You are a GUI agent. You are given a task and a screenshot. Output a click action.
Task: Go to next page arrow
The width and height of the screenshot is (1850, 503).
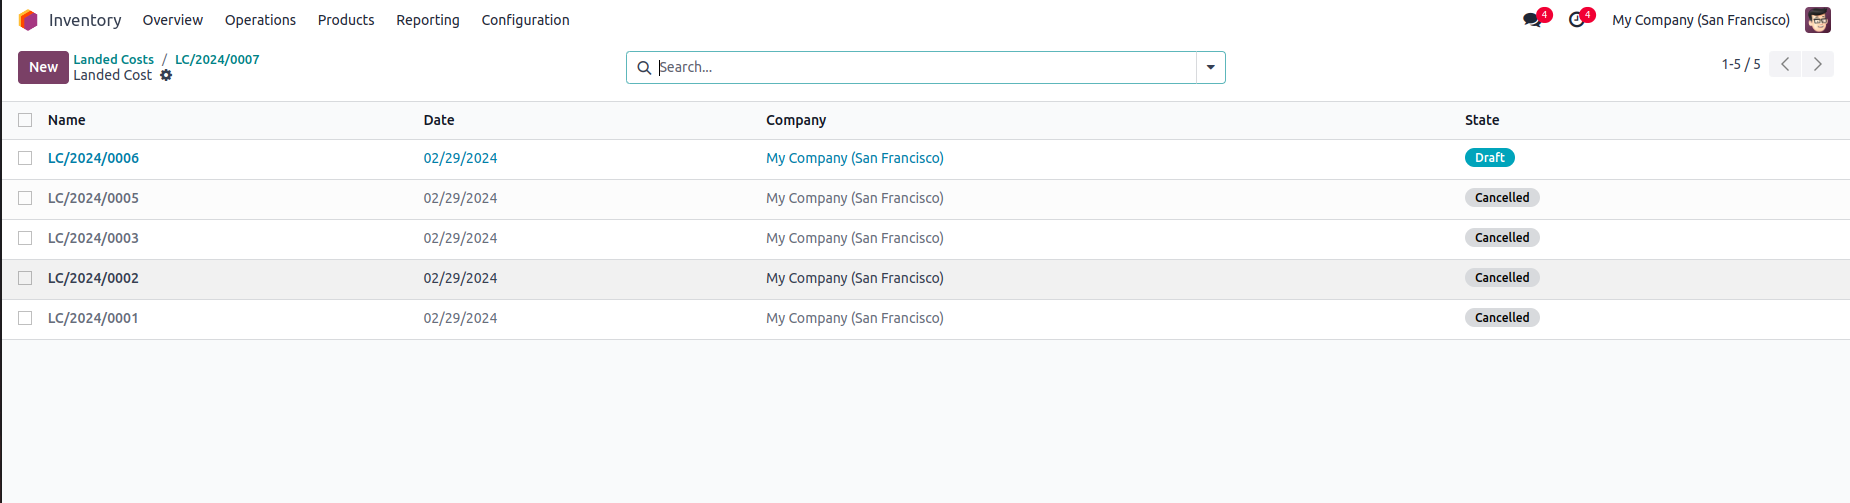coord(1818,64)
